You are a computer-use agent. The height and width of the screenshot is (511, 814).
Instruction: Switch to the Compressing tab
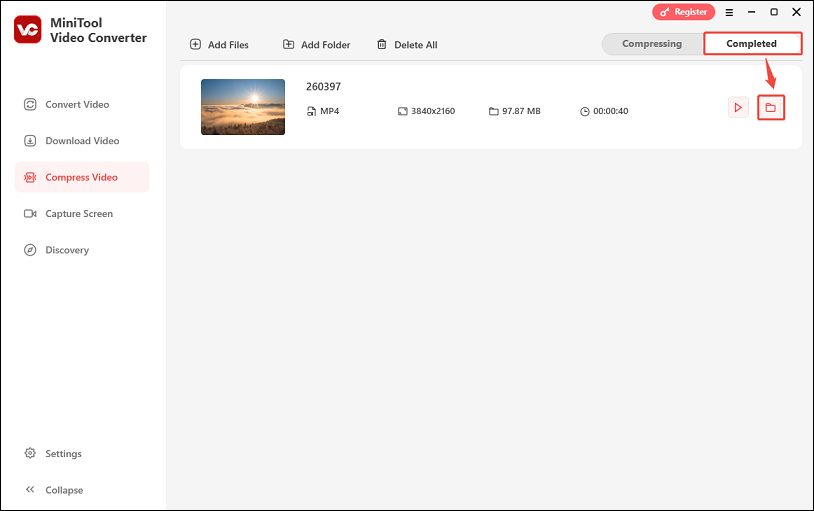pos(652,44)
